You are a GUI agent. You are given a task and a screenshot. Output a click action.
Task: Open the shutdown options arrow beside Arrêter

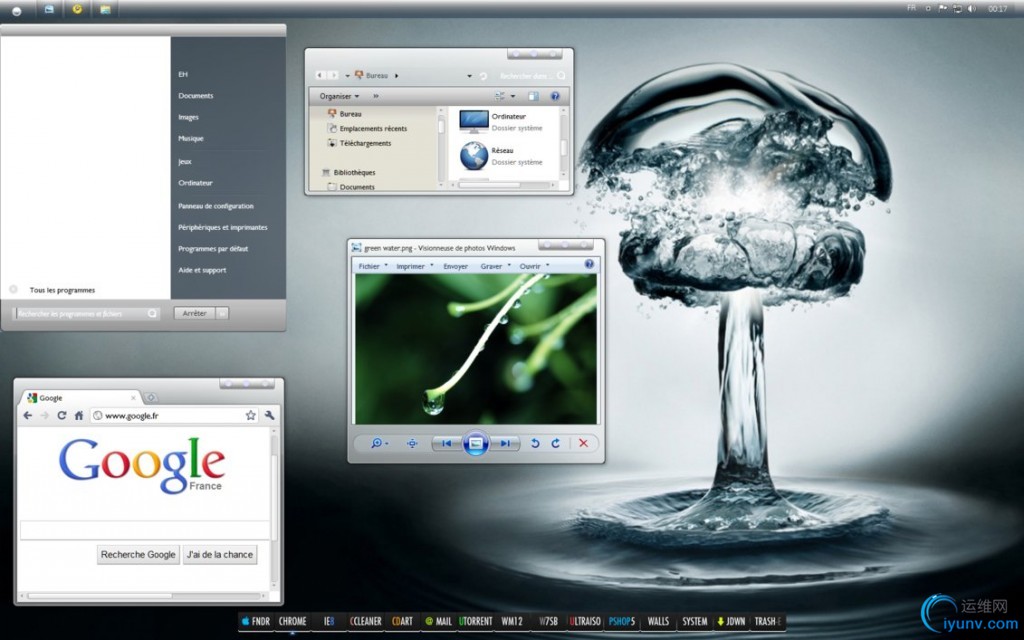222,313
